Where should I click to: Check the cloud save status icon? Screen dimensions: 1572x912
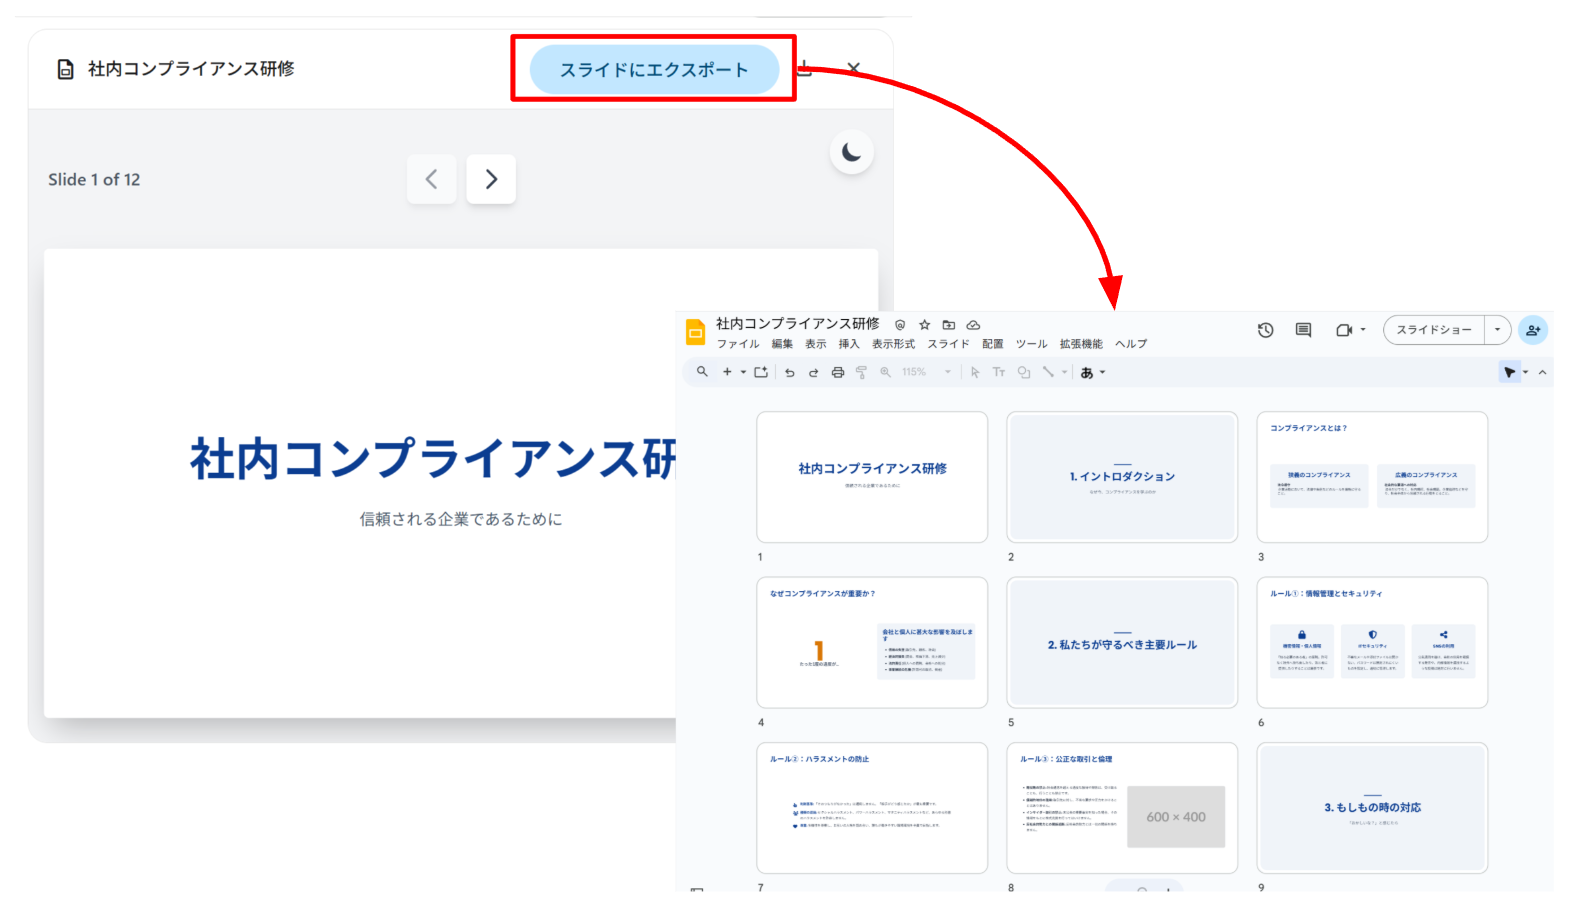[x=973, y=325]
